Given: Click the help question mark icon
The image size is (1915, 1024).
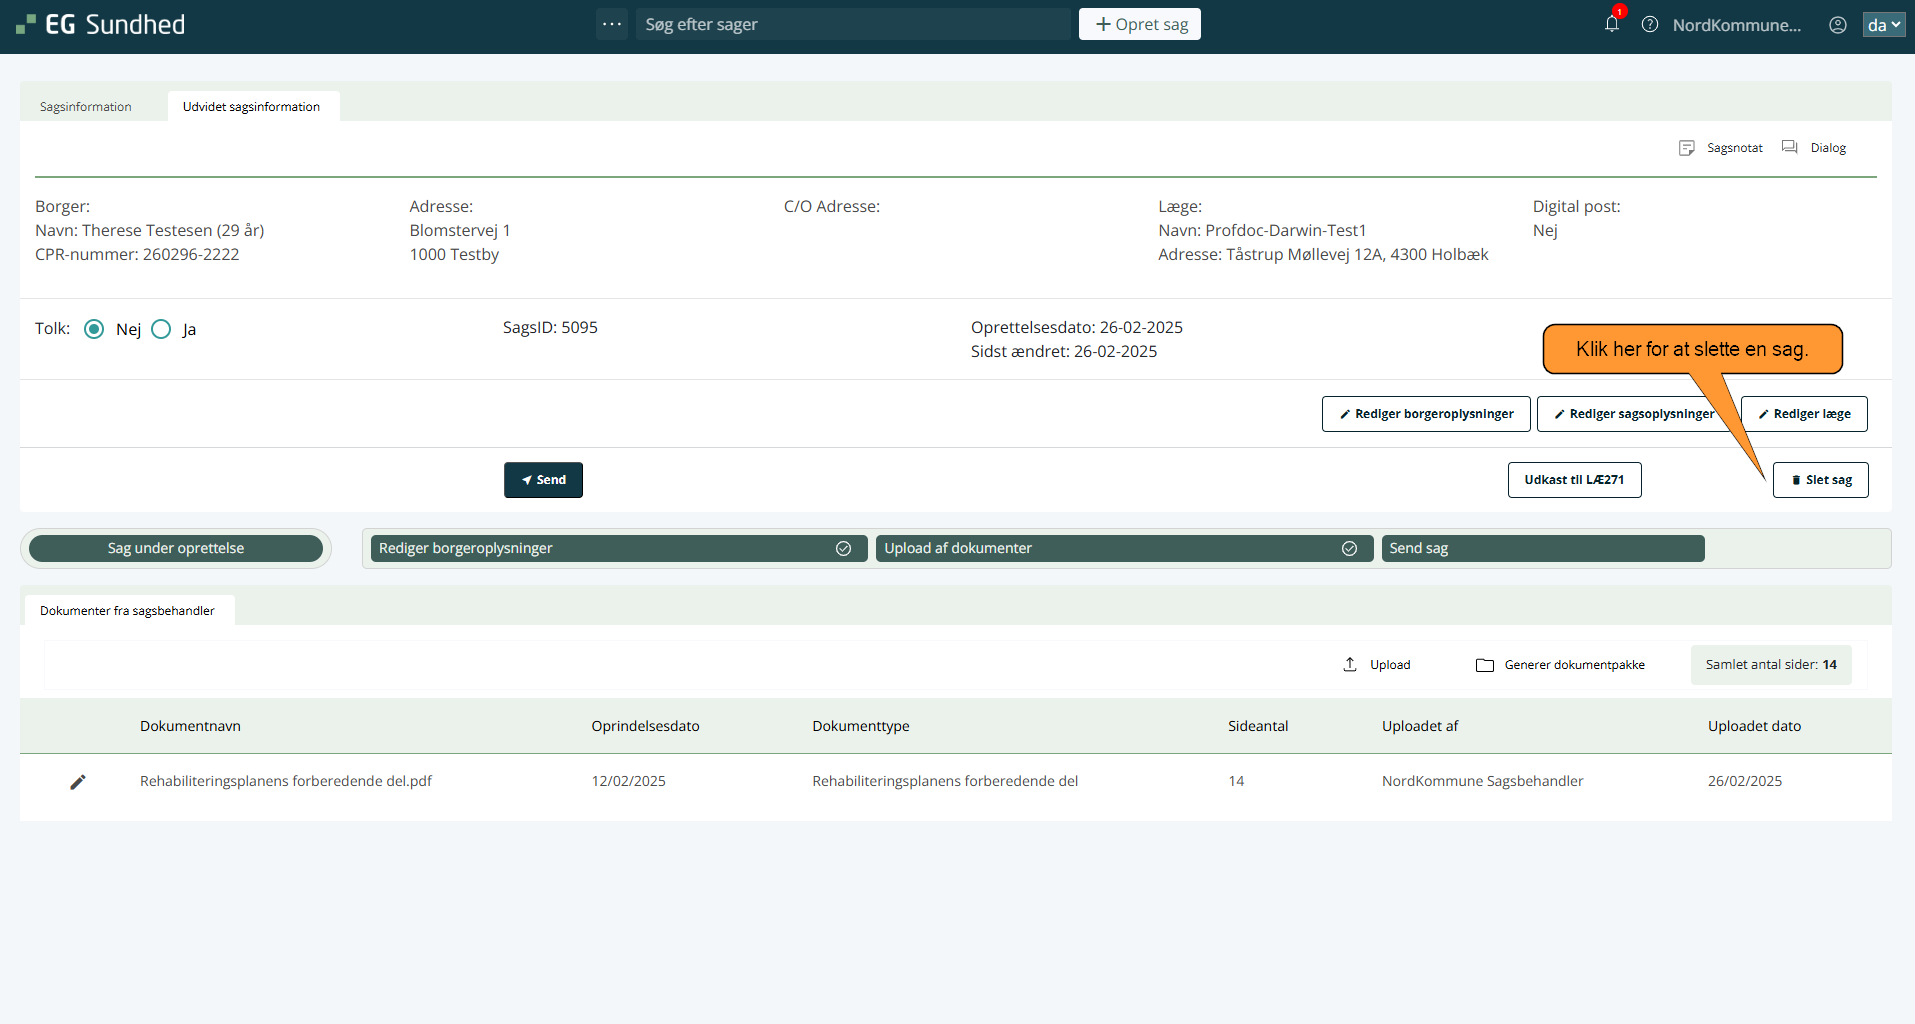Looking at the screenshot, I should 1650,25.
